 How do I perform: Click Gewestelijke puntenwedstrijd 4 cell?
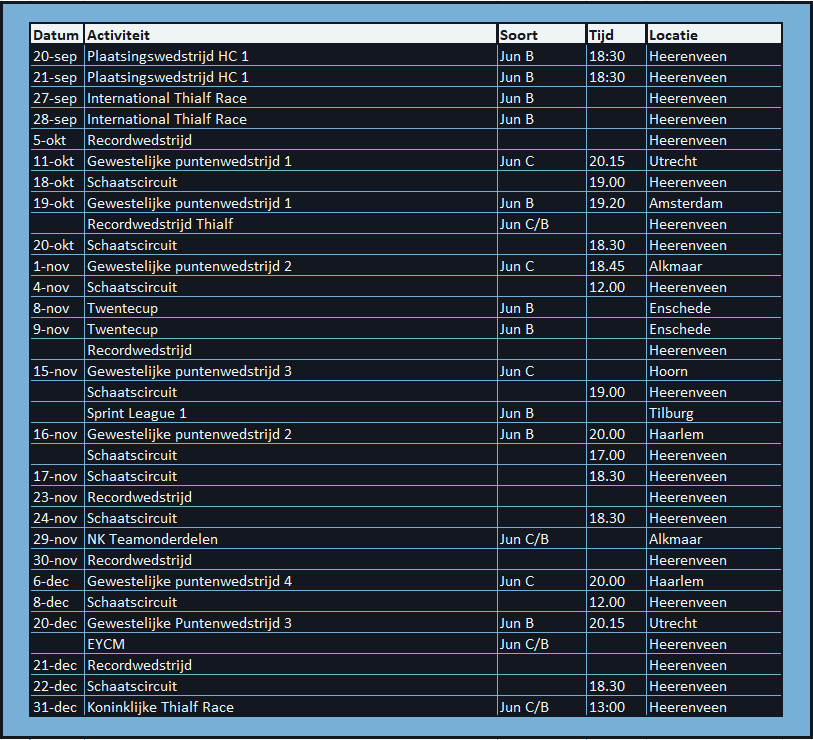[x=189, y=581]
